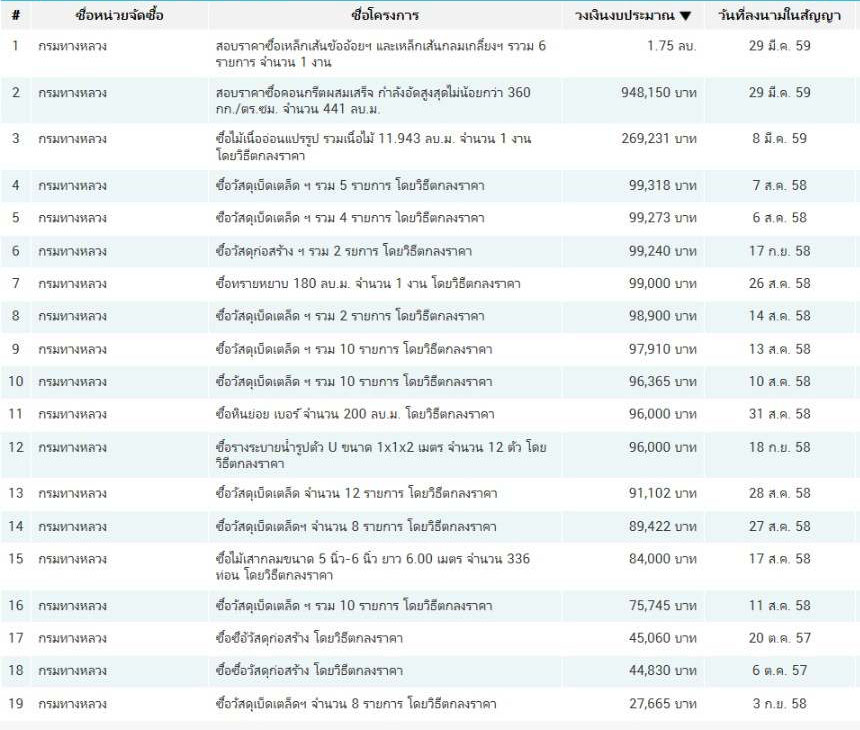Click the 1.75 ลบ. budget amount
The height and width of the screenshot is (730, 860).
point(671,46)
